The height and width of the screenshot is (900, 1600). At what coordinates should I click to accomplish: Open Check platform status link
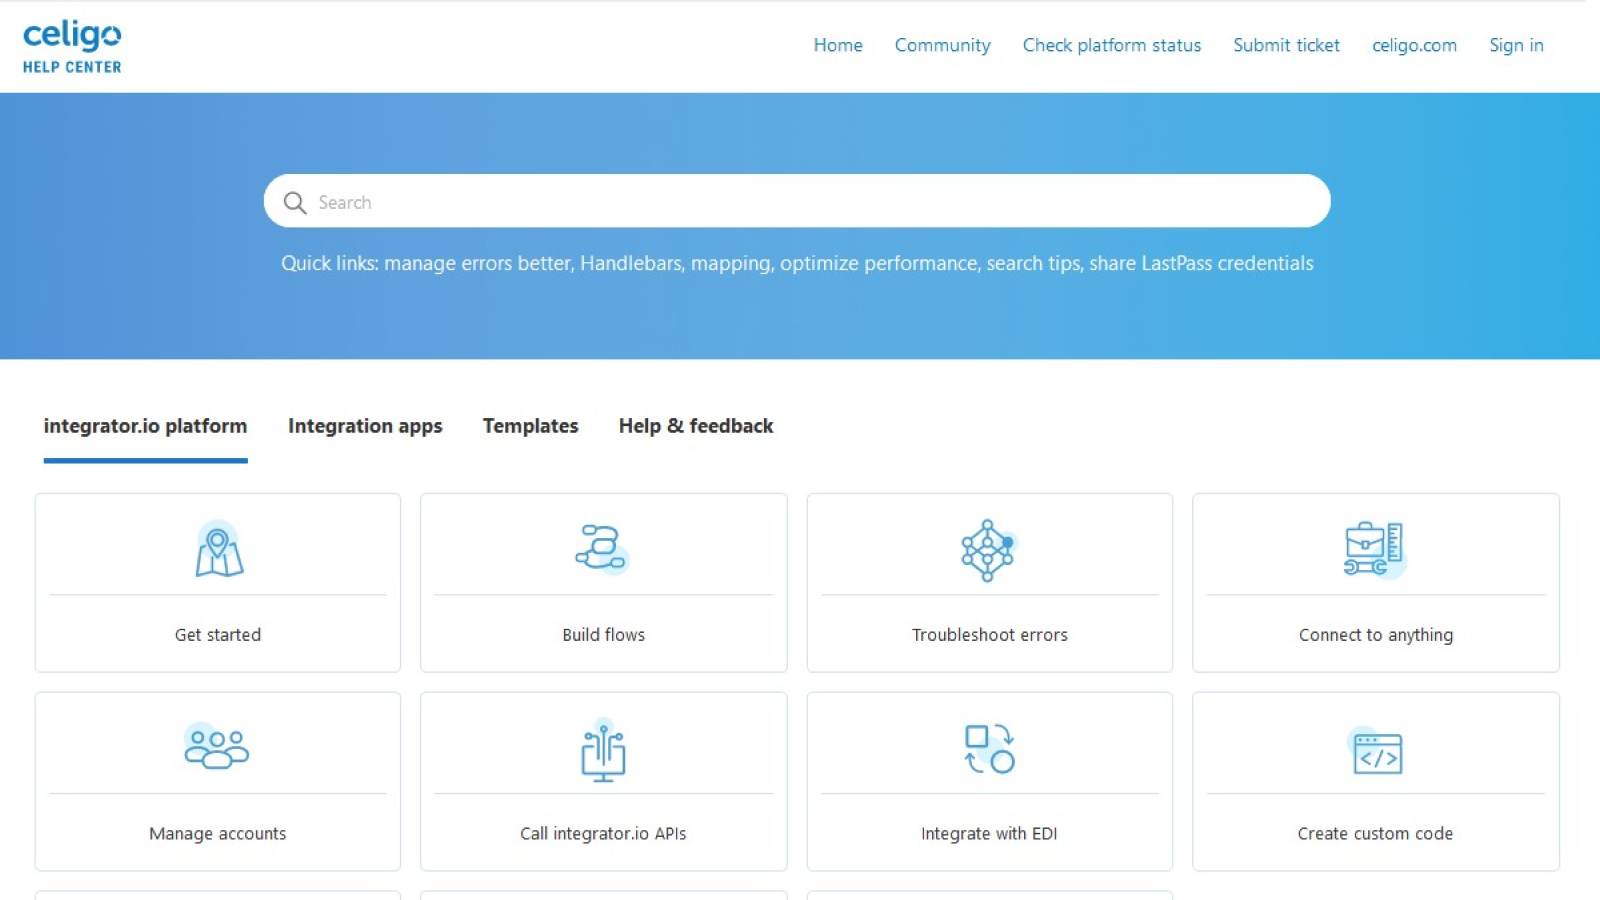1111,45
